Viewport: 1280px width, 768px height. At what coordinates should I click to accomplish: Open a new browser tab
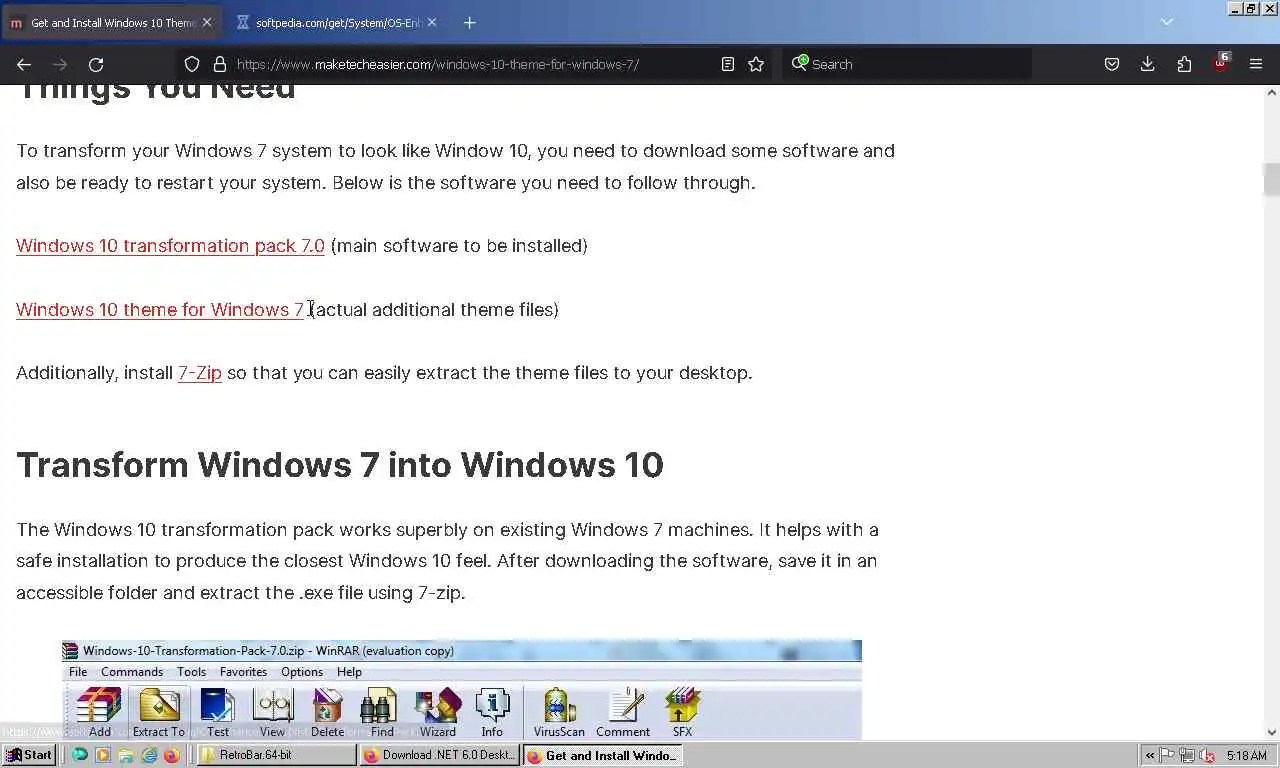(469, 22)
